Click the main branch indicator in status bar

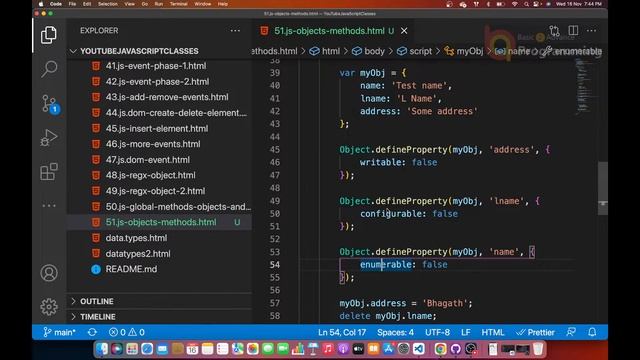click(60, 332)
